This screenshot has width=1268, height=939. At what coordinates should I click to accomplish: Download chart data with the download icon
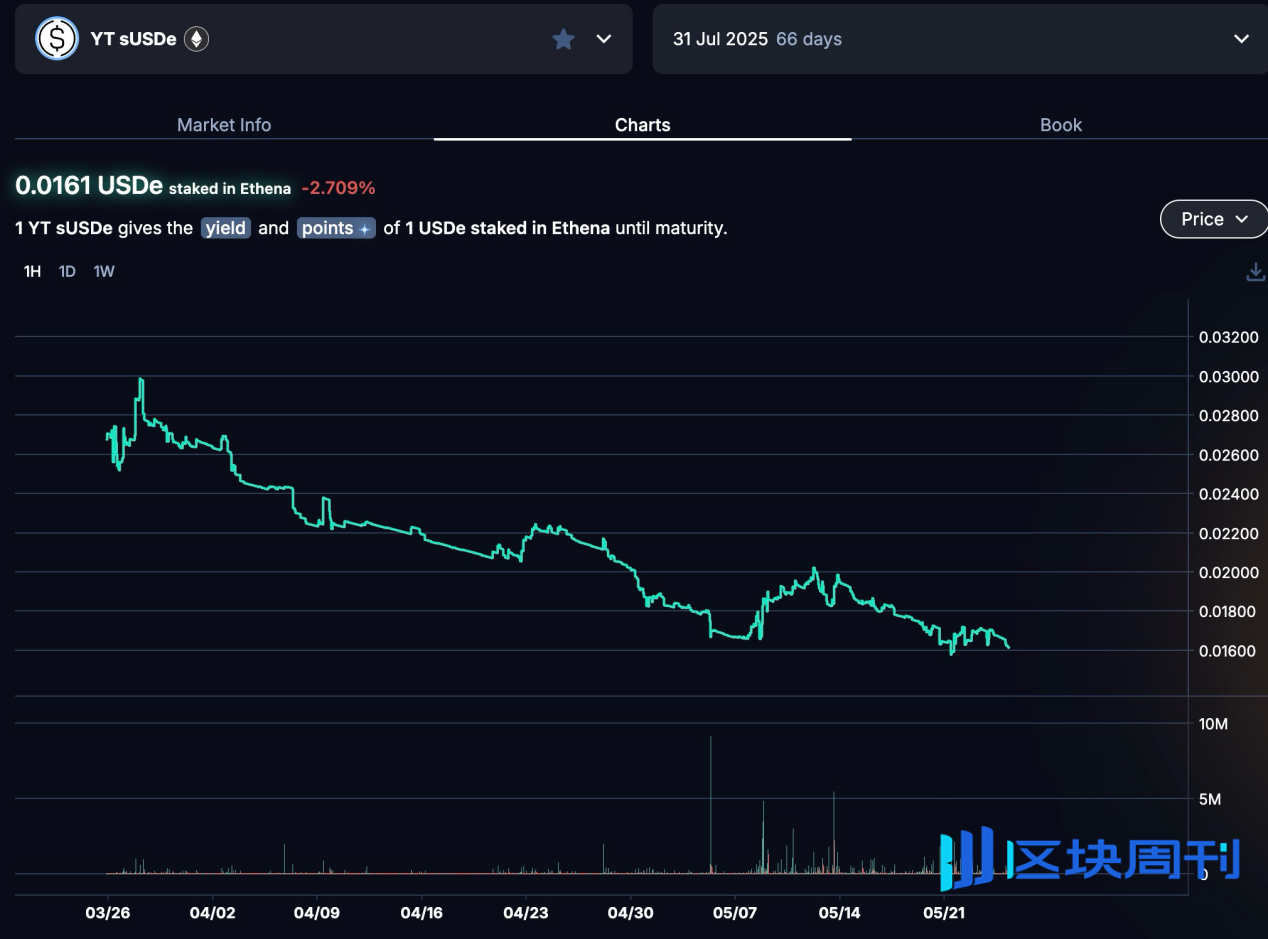(x=1256, y=271)
